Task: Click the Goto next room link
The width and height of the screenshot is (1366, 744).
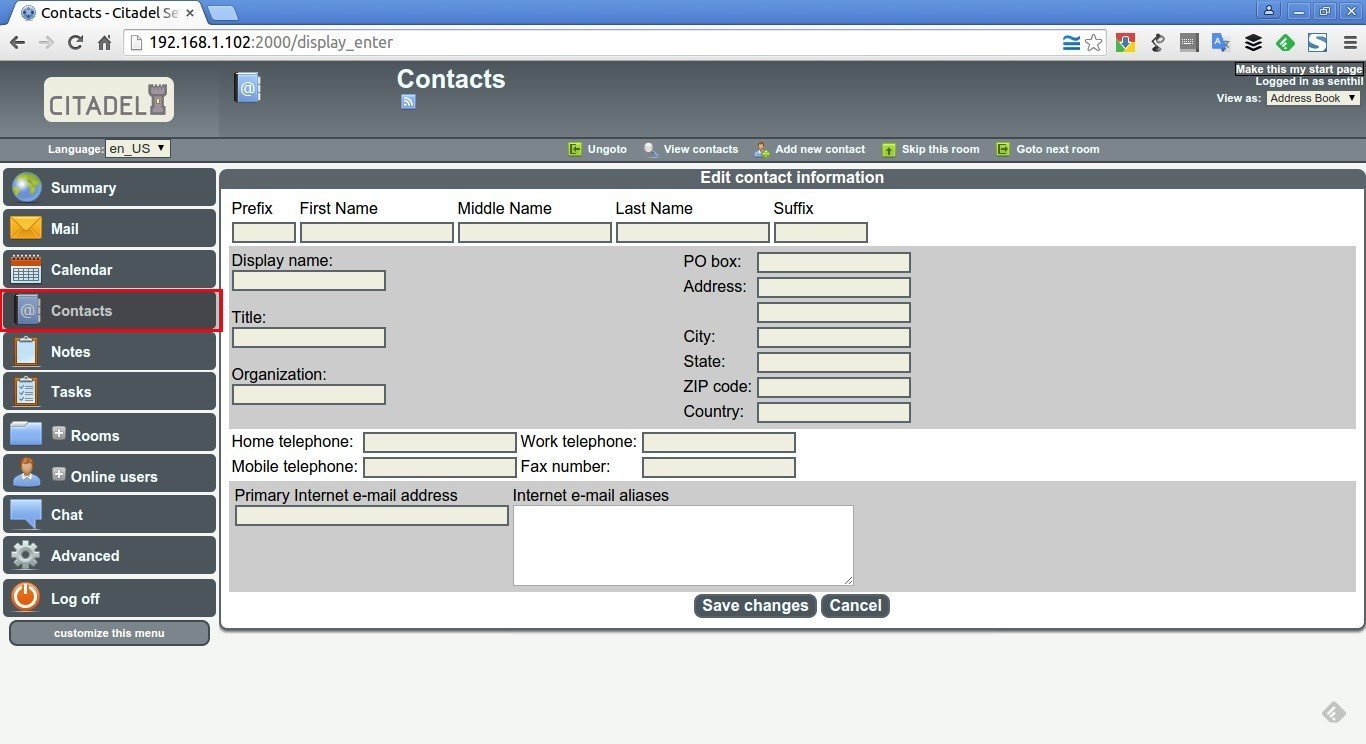Action: click(x=1058, y=149)
